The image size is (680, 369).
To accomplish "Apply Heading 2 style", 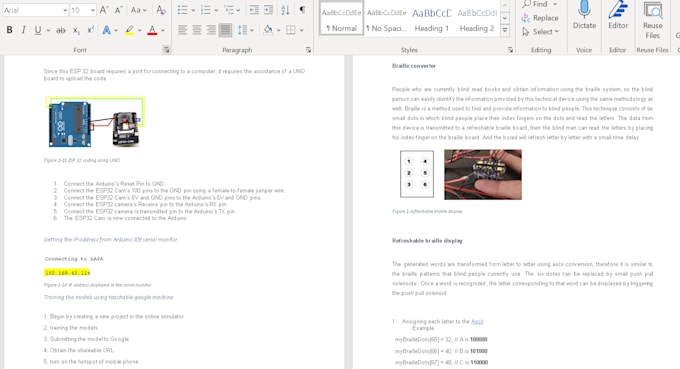I will pyautogui.click(x=477, y=18).
